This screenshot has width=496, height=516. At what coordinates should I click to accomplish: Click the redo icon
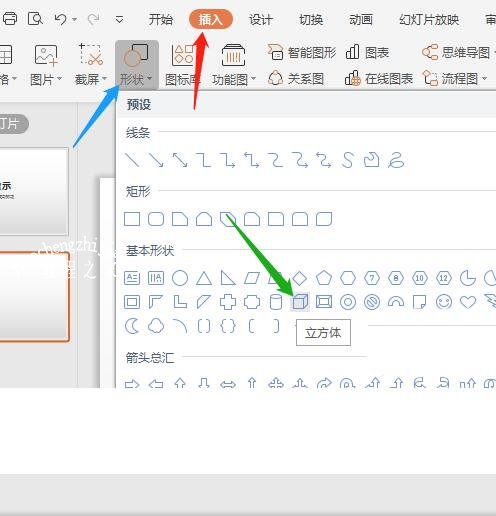coord(93,19)
